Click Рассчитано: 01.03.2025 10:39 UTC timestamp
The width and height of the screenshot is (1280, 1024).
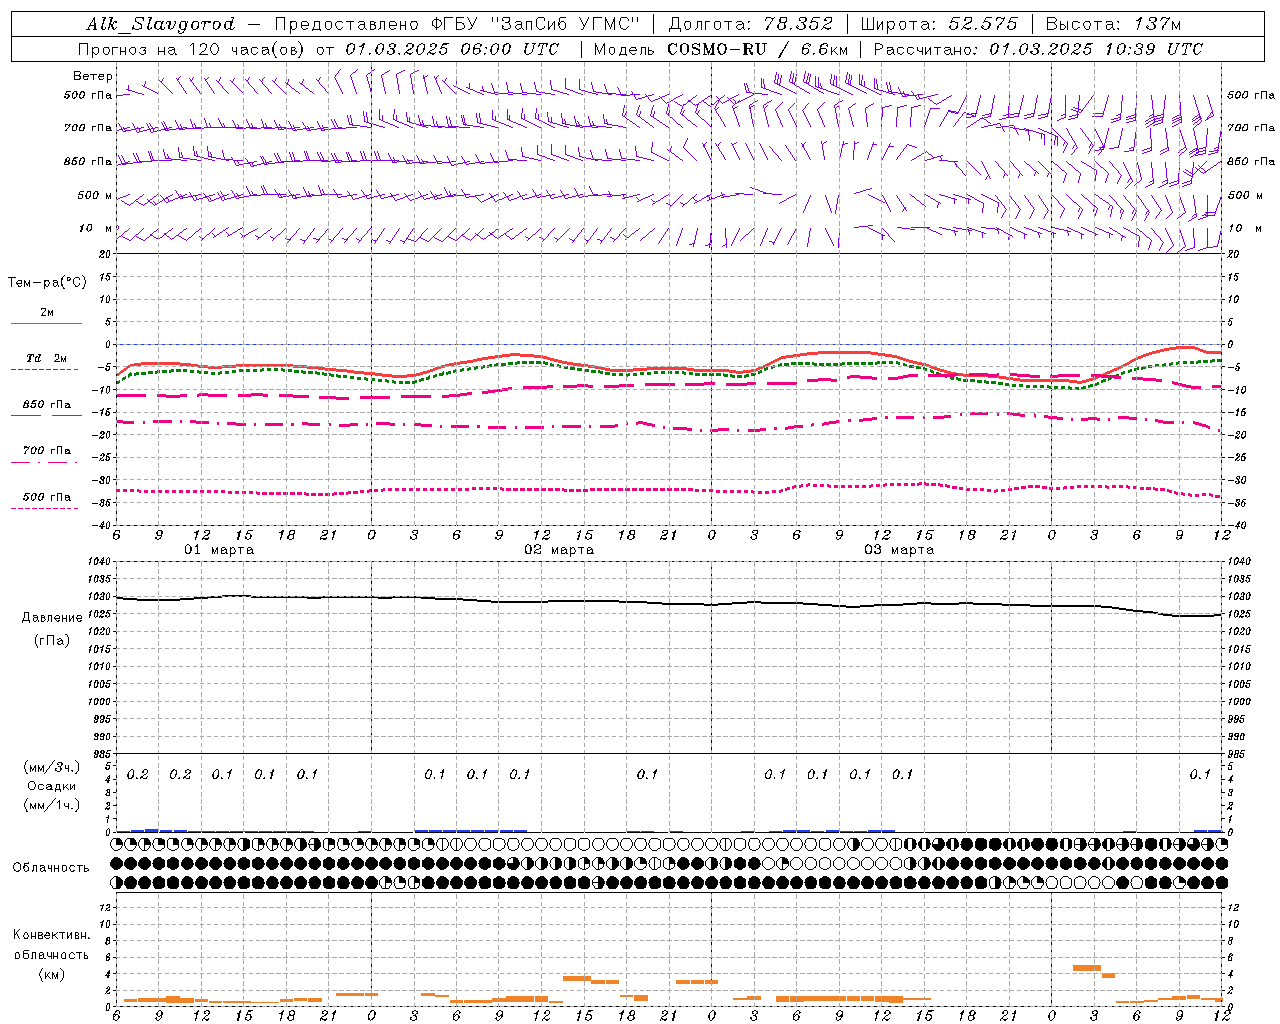1038,49
